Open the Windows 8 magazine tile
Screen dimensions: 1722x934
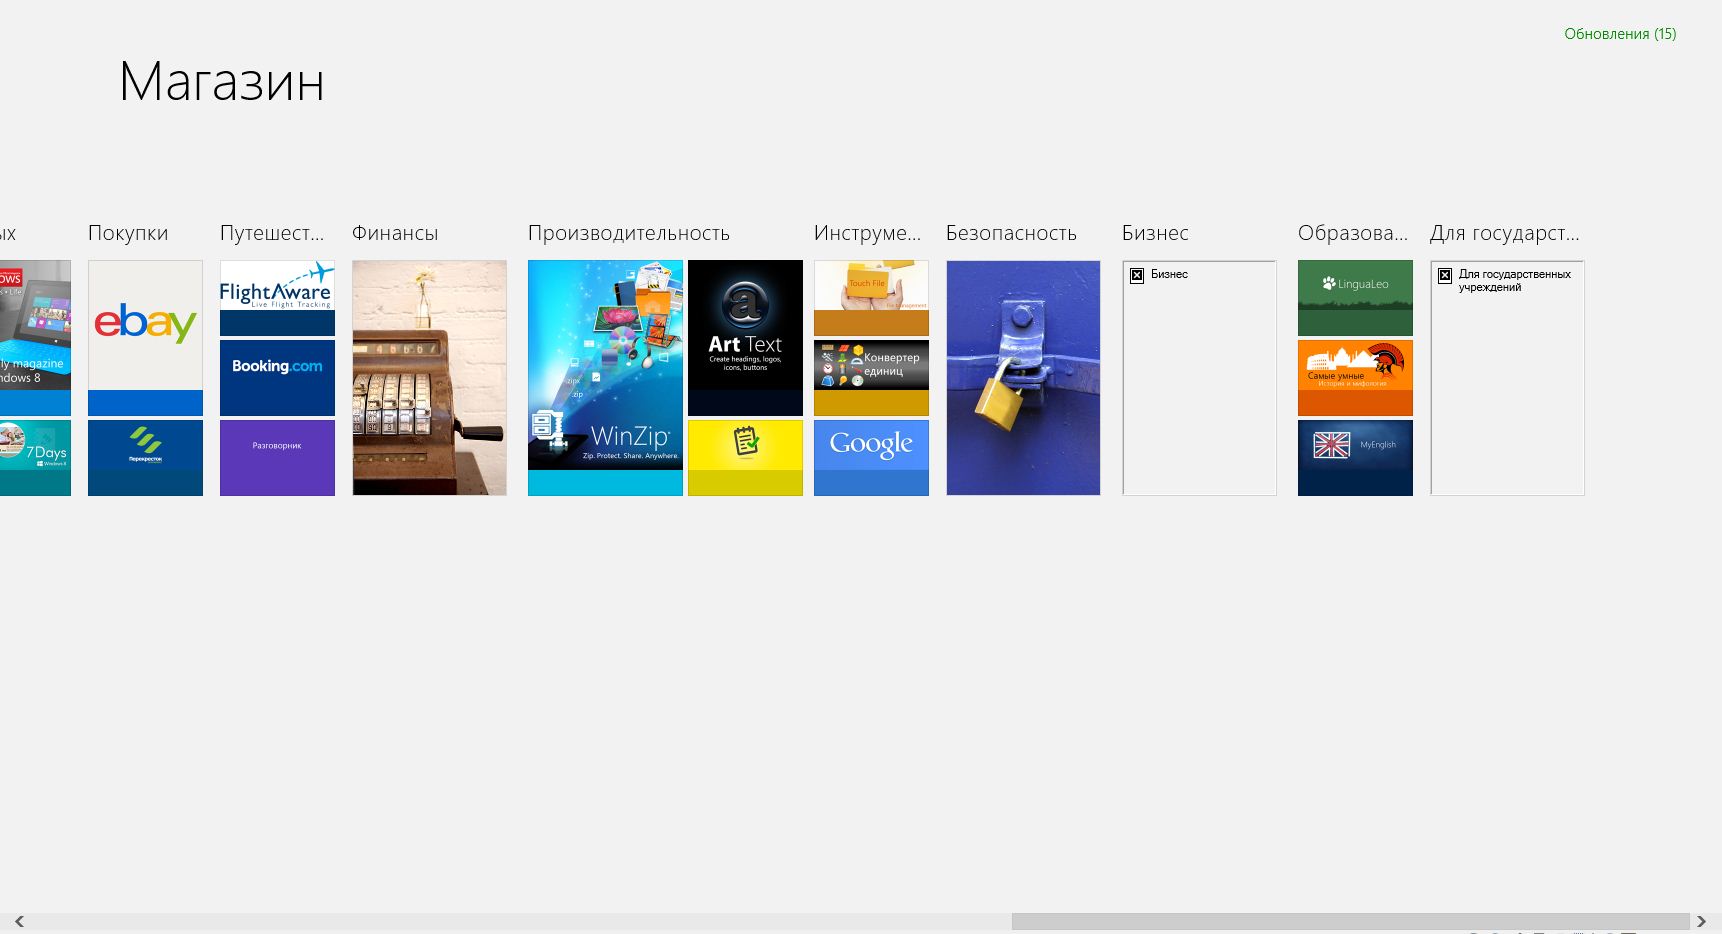click(35, 338)
